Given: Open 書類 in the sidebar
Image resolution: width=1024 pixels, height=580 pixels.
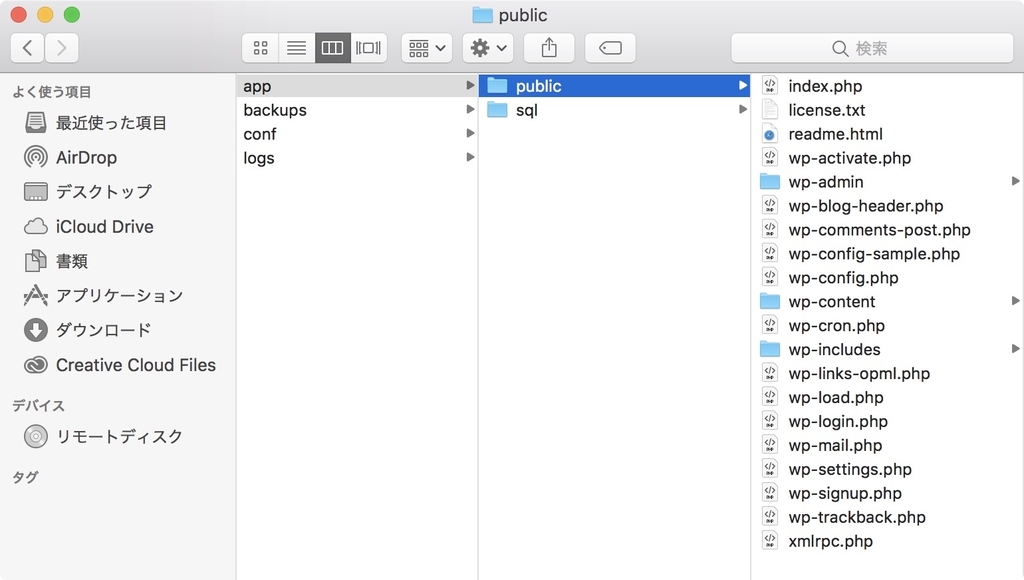Looking at the screenshot, I should point(56,261).
